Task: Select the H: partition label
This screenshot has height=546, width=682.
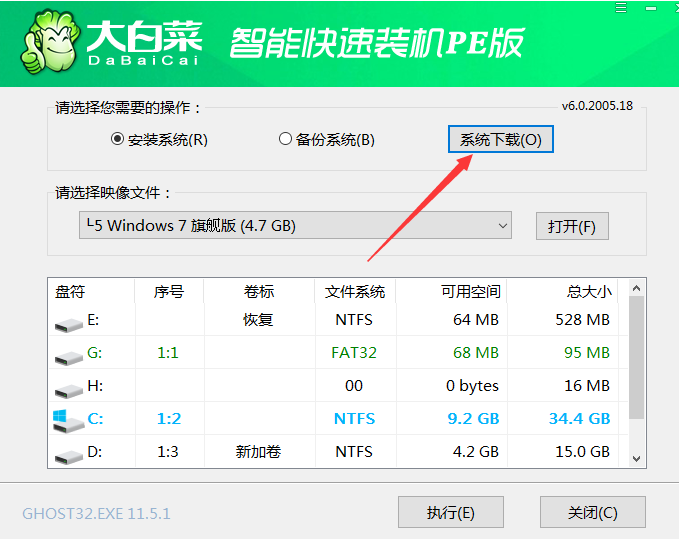Action: coord(95,386)
